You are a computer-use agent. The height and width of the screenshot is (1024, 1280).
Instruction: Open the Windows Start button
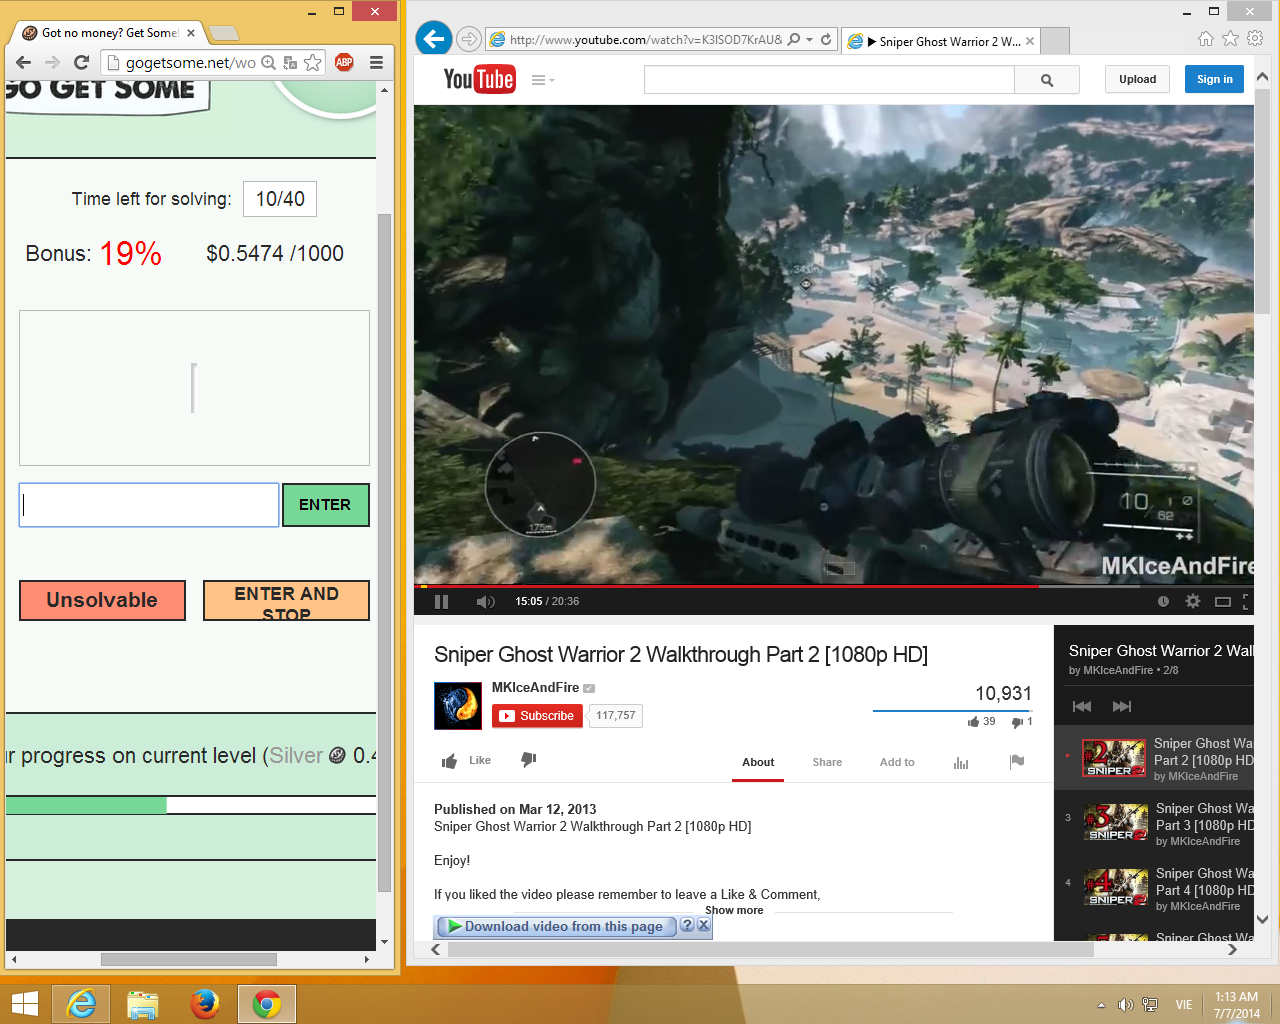coord(25,1003)
